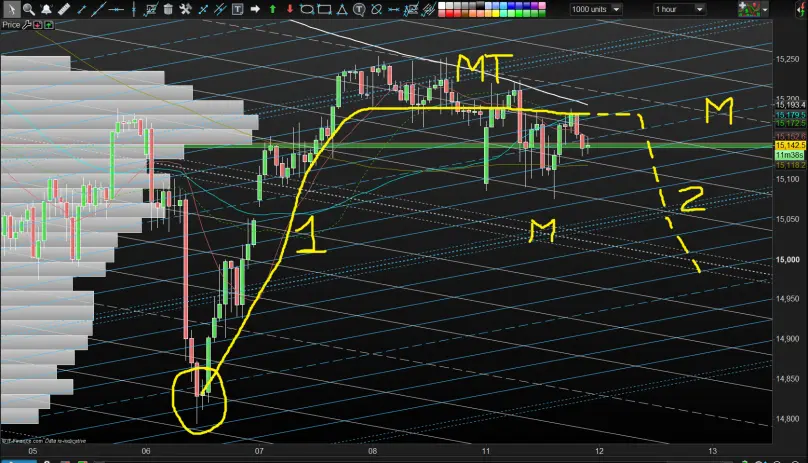Open the wrench and screwdriver settings icon

[186, 9]
